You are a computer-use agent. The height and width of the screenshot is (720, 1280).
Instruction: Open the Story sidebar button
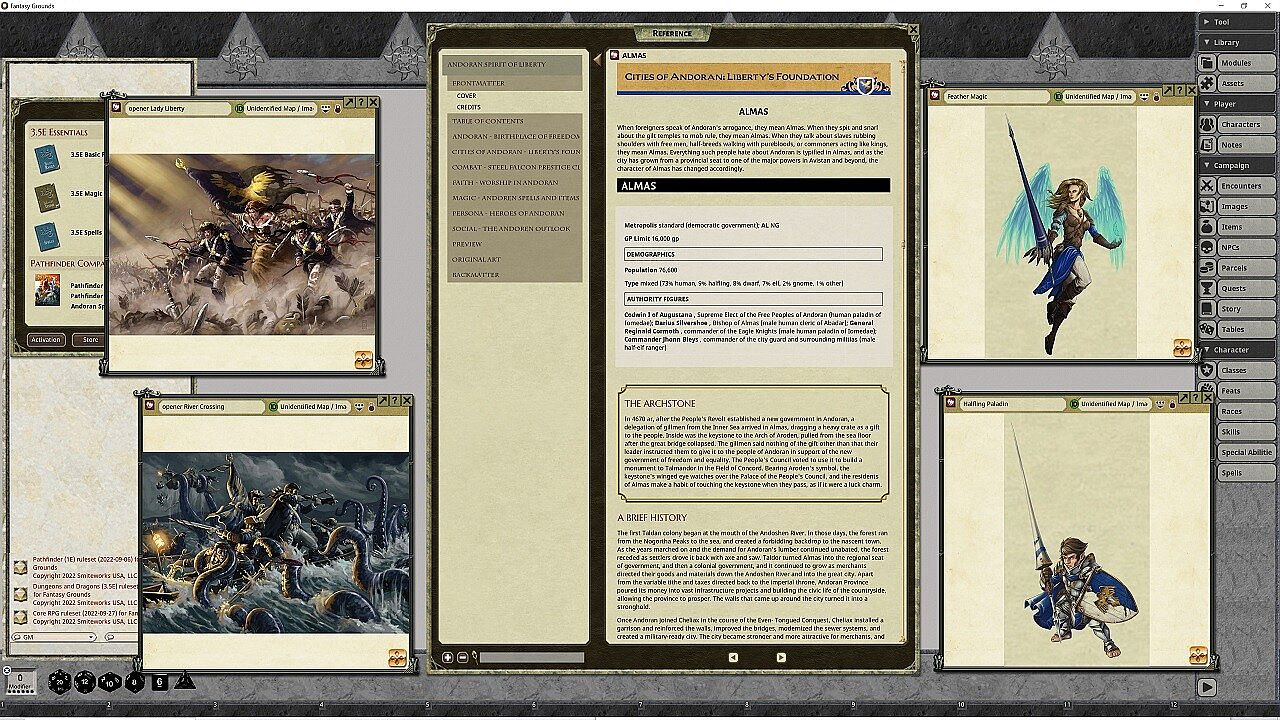[x=1236, y=309]
